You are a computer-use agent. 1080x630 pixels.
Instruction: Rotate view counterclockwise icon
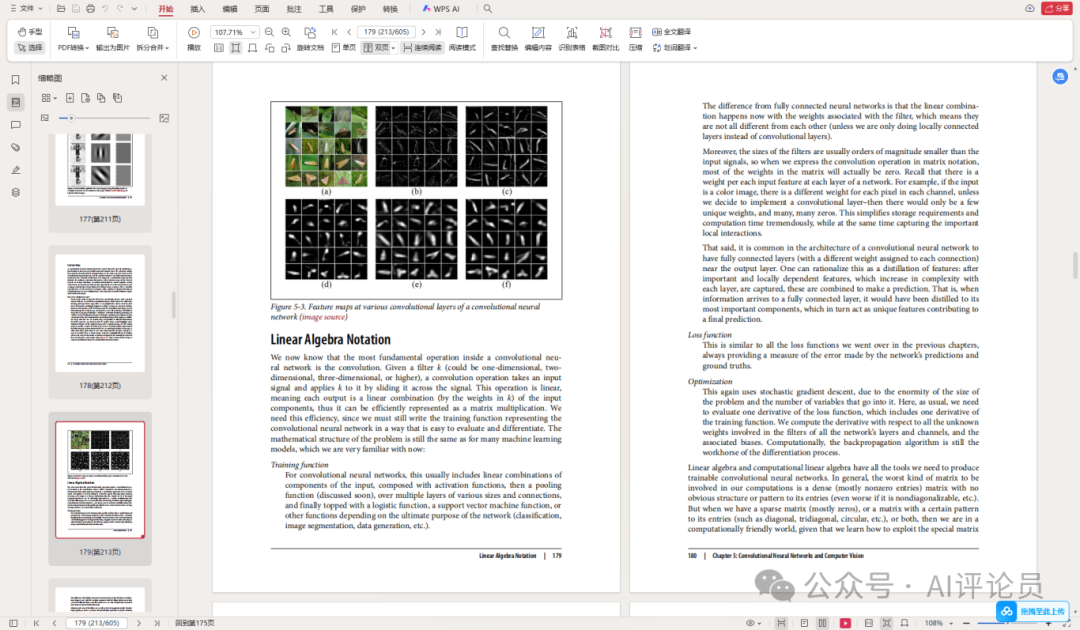tap(269, 48)
